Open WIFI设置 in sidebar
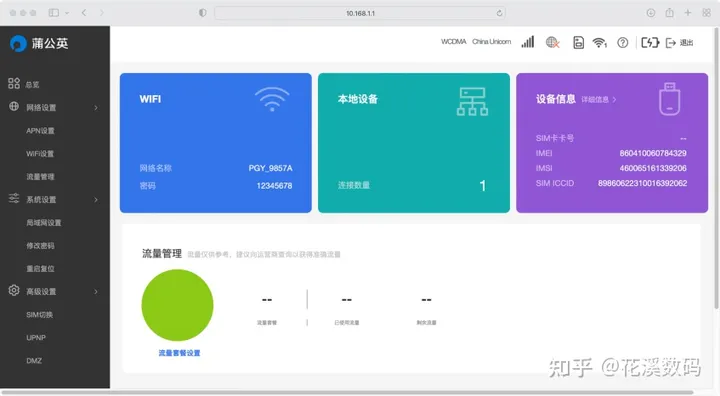 pos(40,153)
